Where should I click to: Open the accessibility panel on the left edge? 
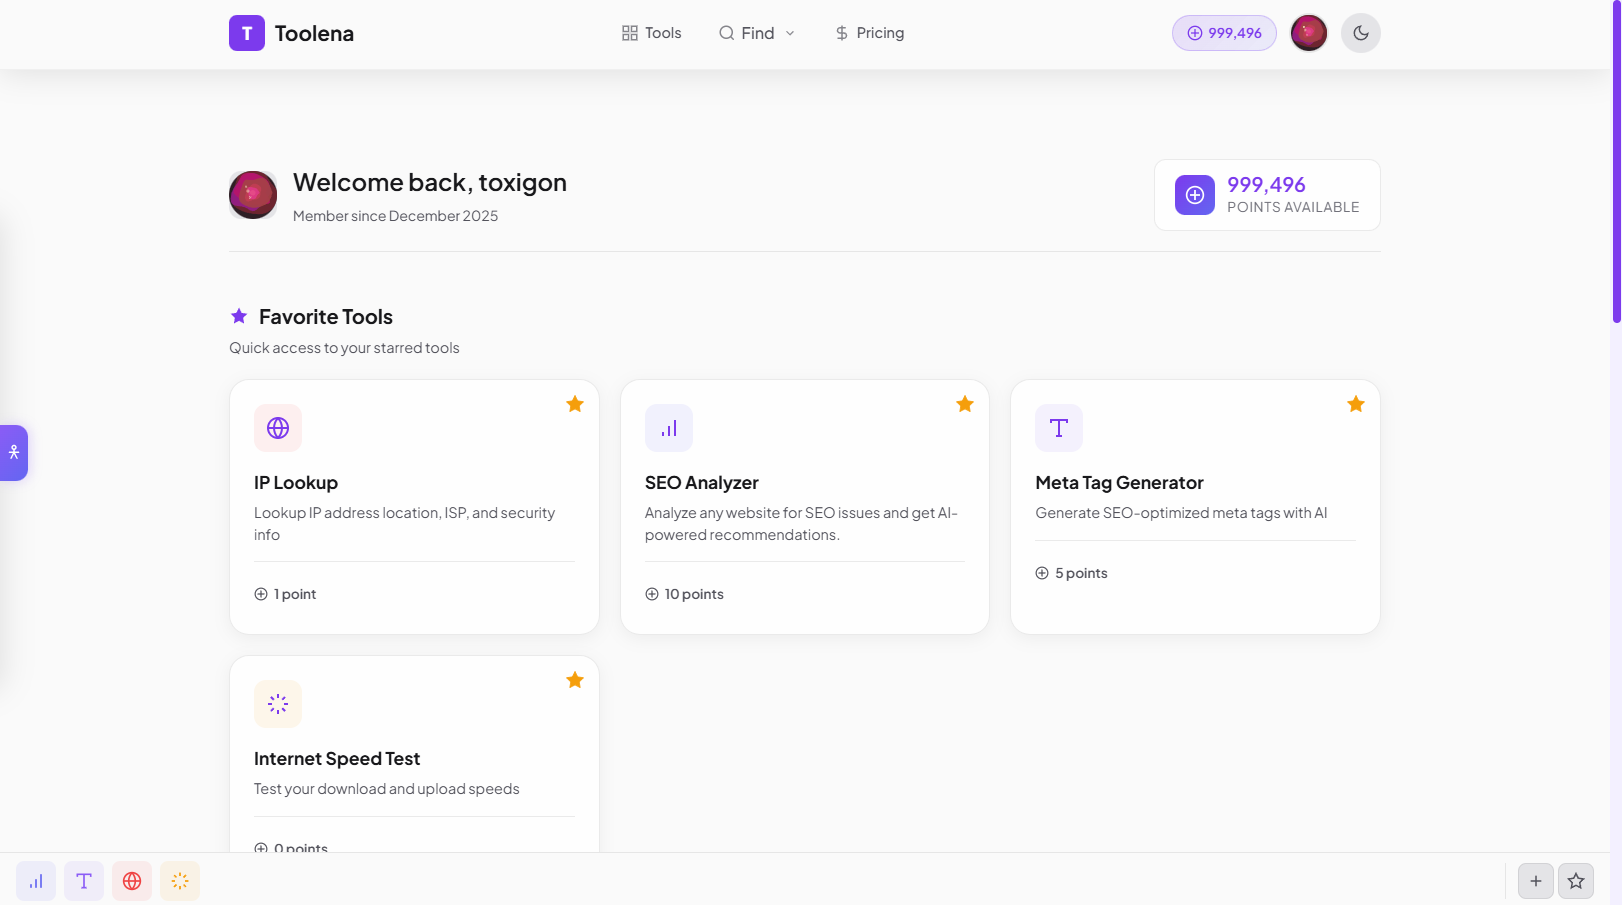click(x=14, y=452)
